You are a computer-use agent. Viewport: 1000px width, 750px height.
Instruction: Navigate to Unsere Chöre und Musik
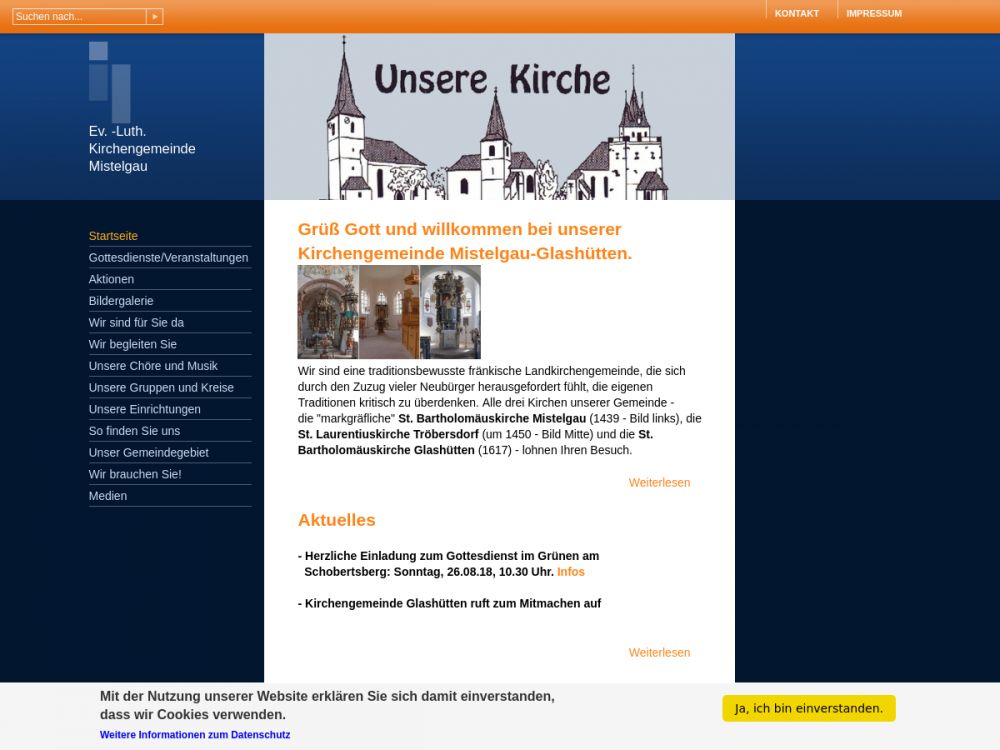[x=153, y=366]
